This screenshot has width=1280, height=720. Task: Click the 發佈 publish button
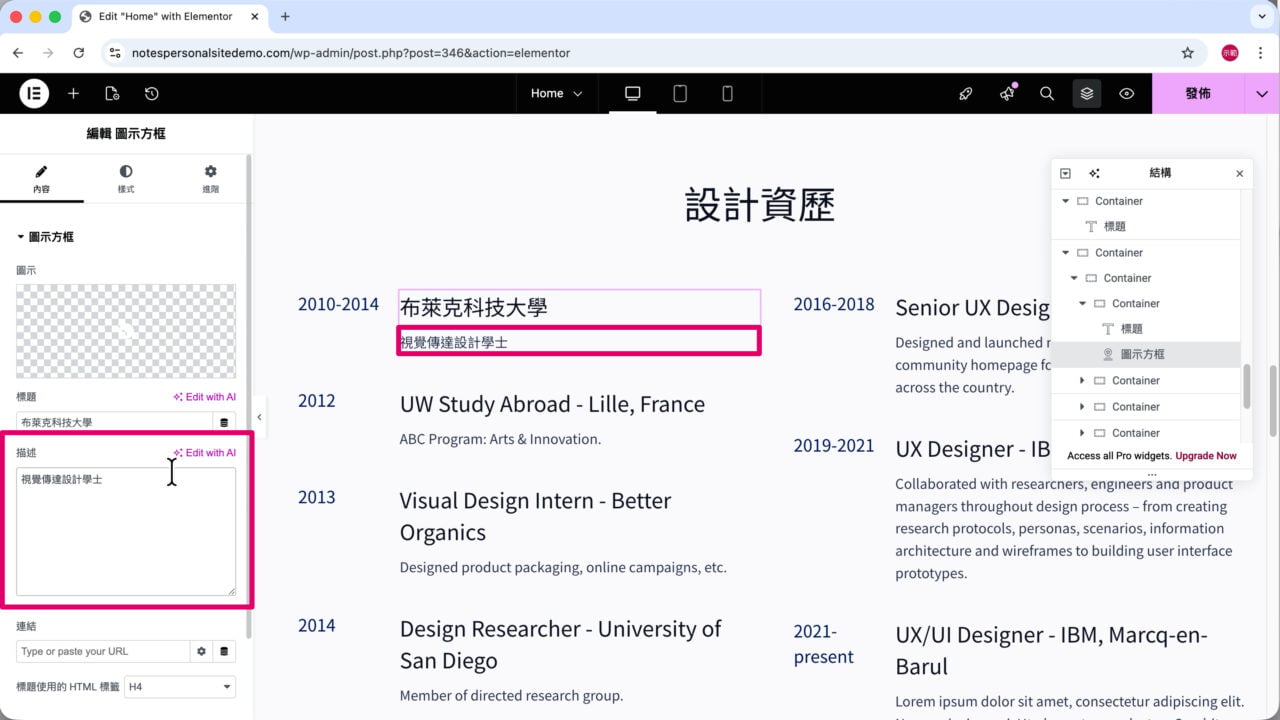click(1198, 93)
